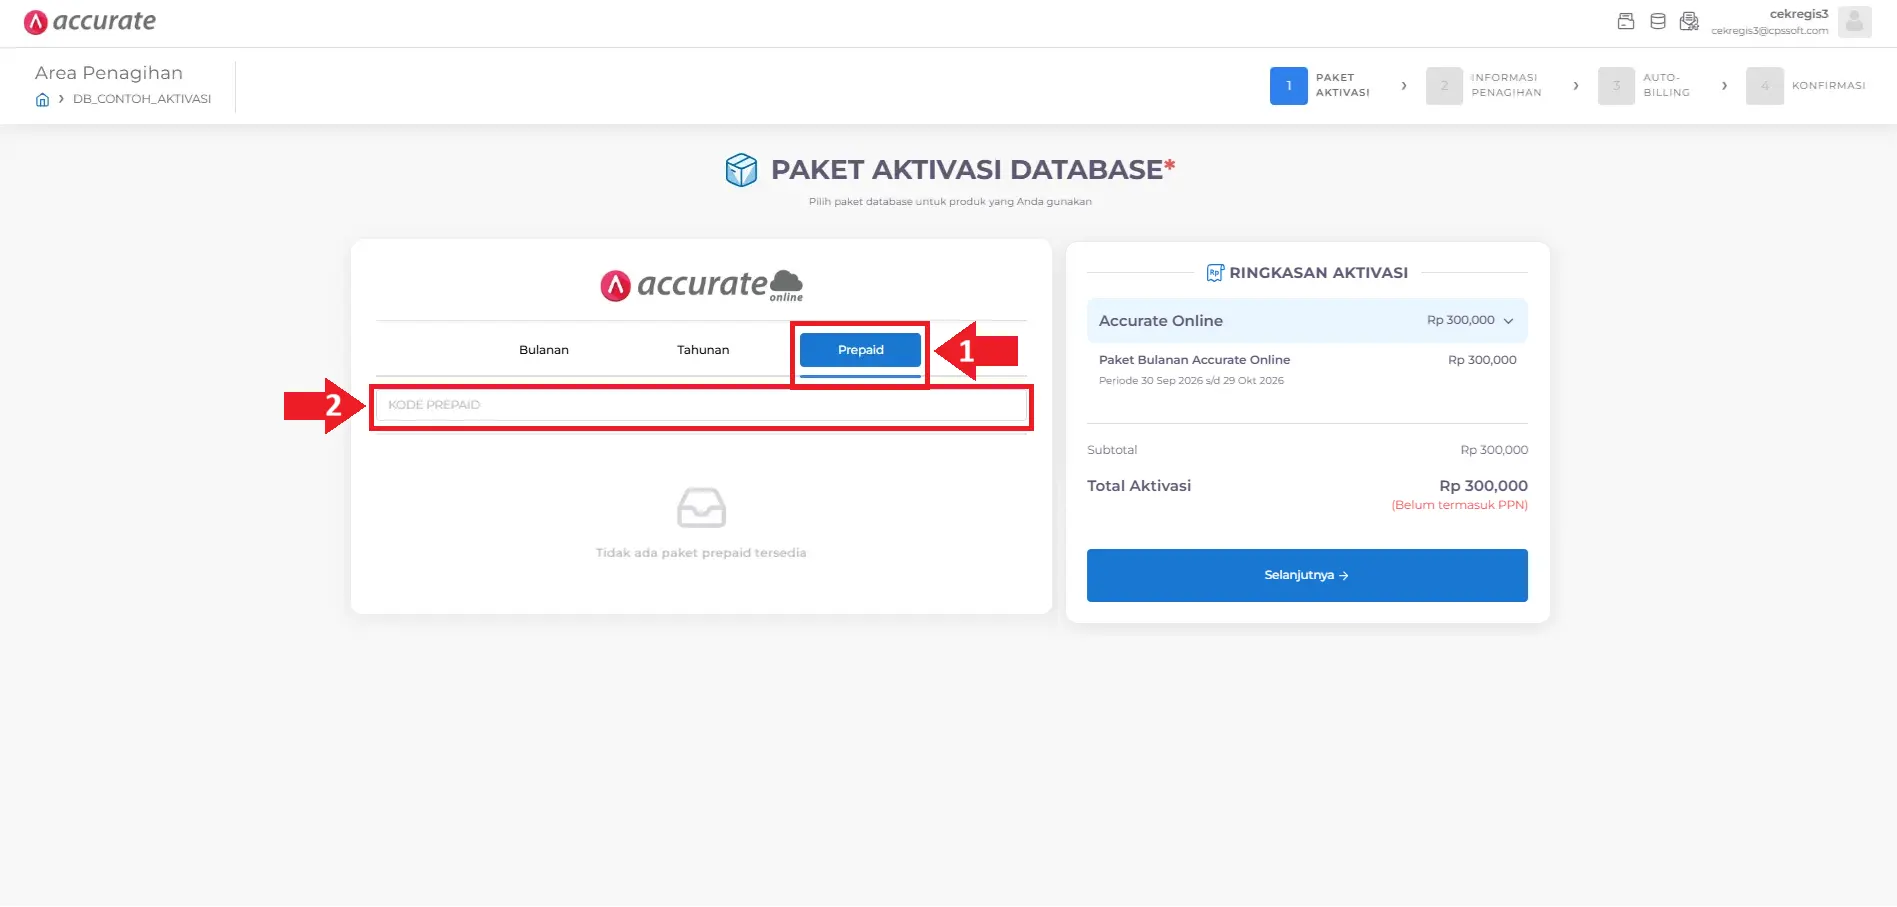Switch to the Bulanan tab
The image size is (1897, 907).
544,350
